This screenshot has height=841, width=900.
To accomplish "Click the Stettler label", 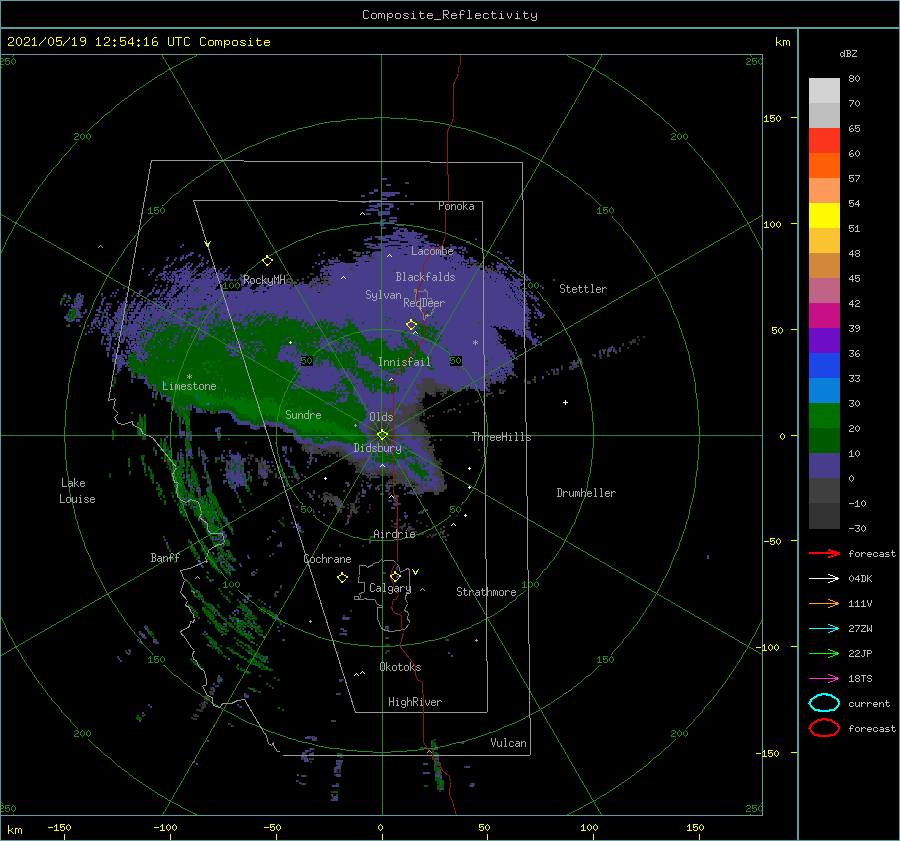I will pyautogui.click(x=583, y=289).
